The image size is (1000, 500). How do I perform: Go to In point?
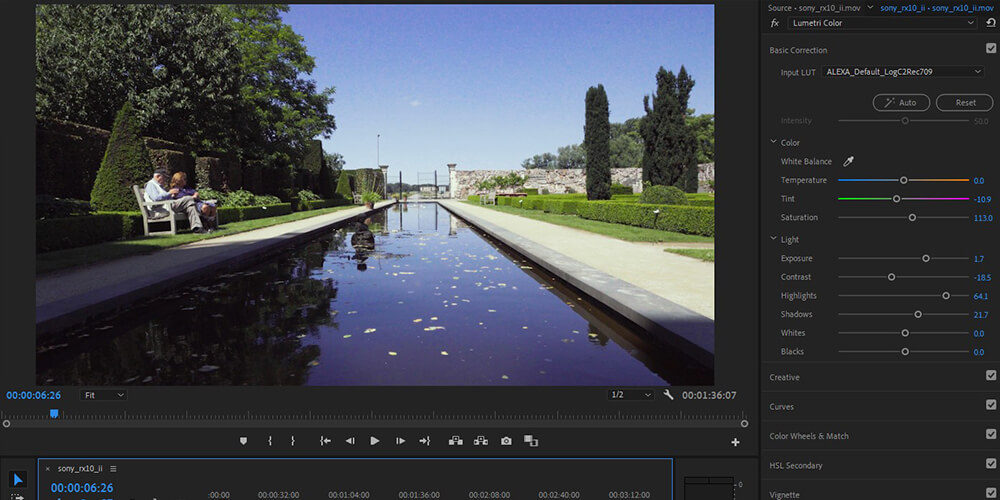click(x=325, y=441)
